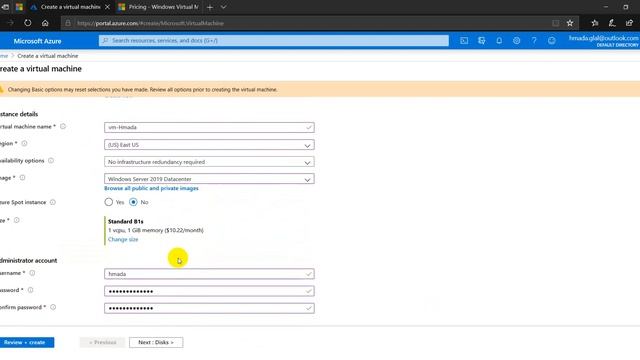Open Azure help question mark

click(534, 41)
